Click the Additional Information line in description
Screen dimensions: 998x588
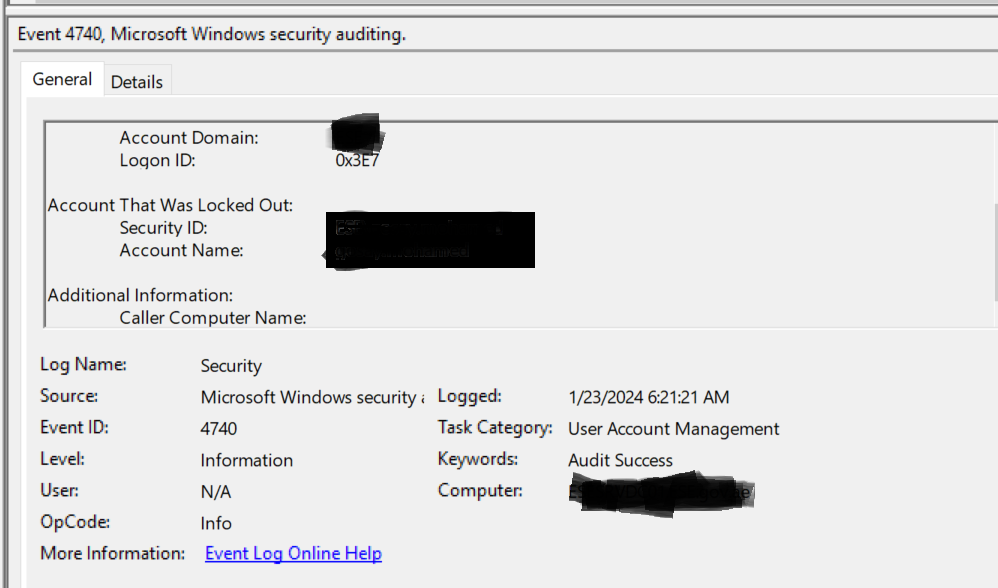[140, 295]
